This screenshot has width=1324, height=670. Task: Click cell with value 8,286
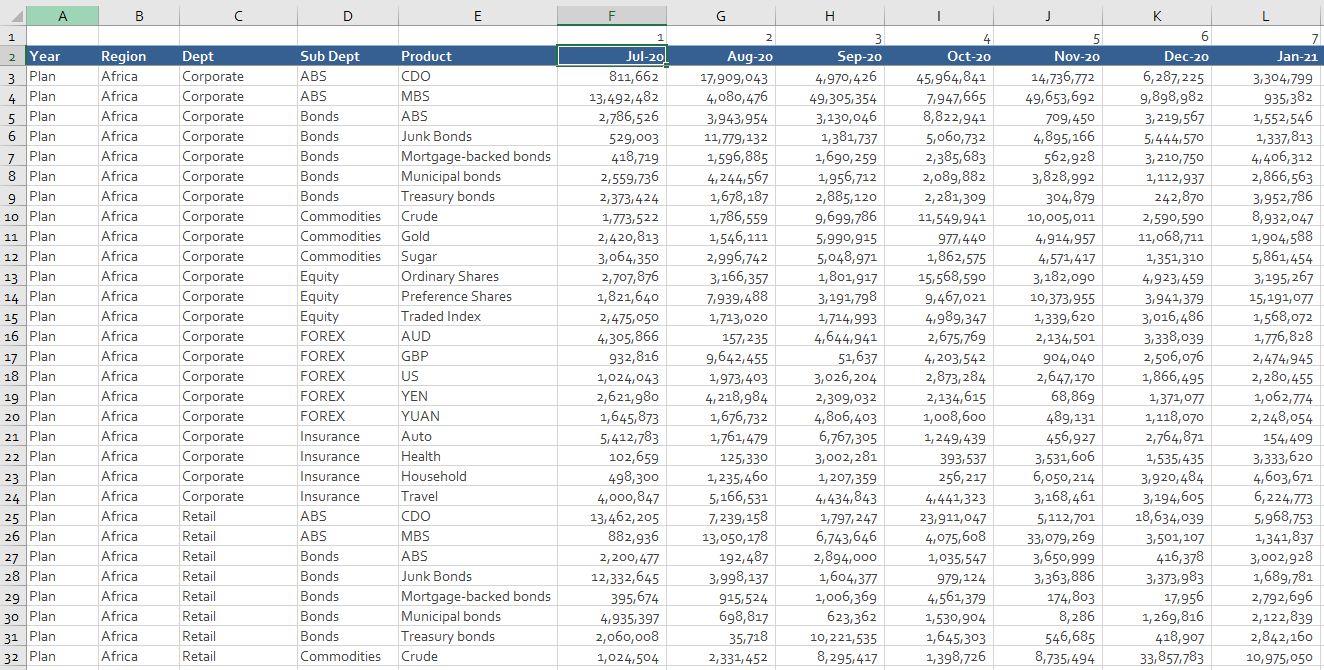point(1048,616)
